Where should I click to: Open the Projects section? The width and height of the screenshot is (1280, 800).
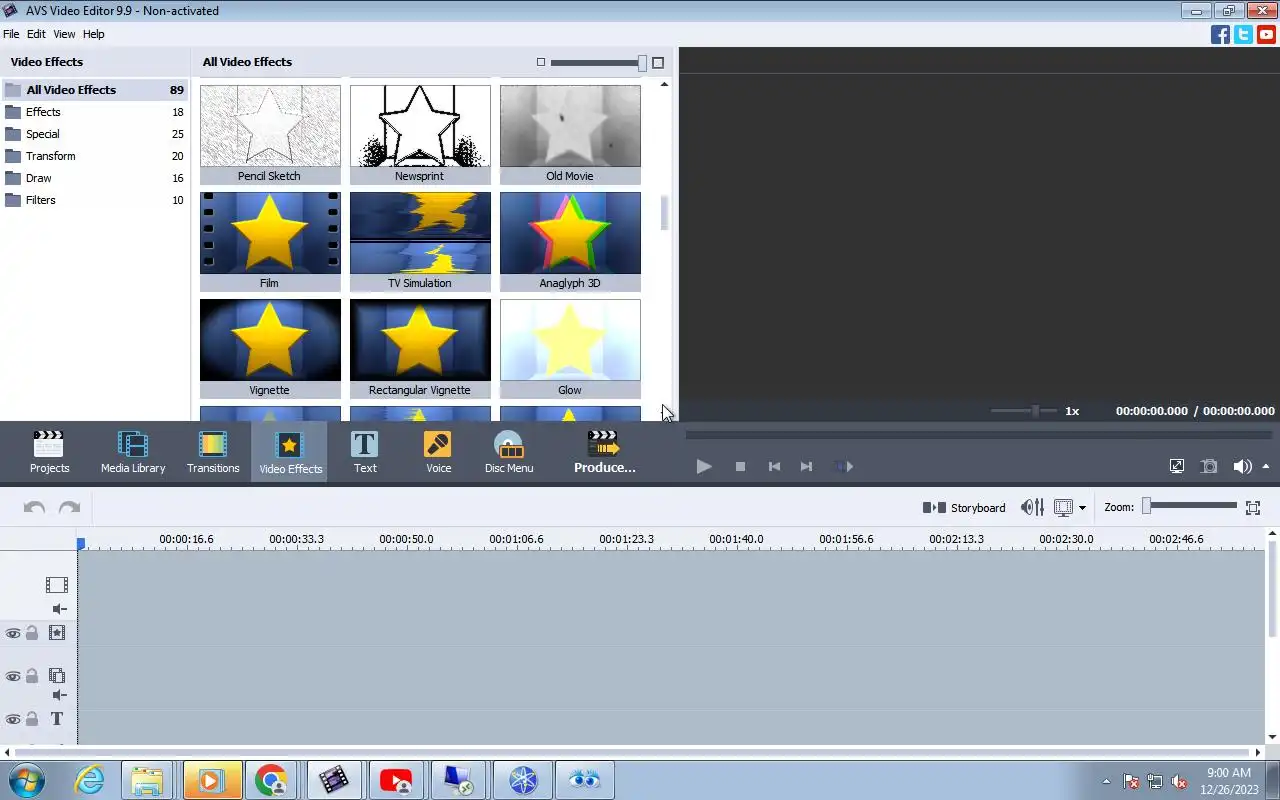(49, 452)
